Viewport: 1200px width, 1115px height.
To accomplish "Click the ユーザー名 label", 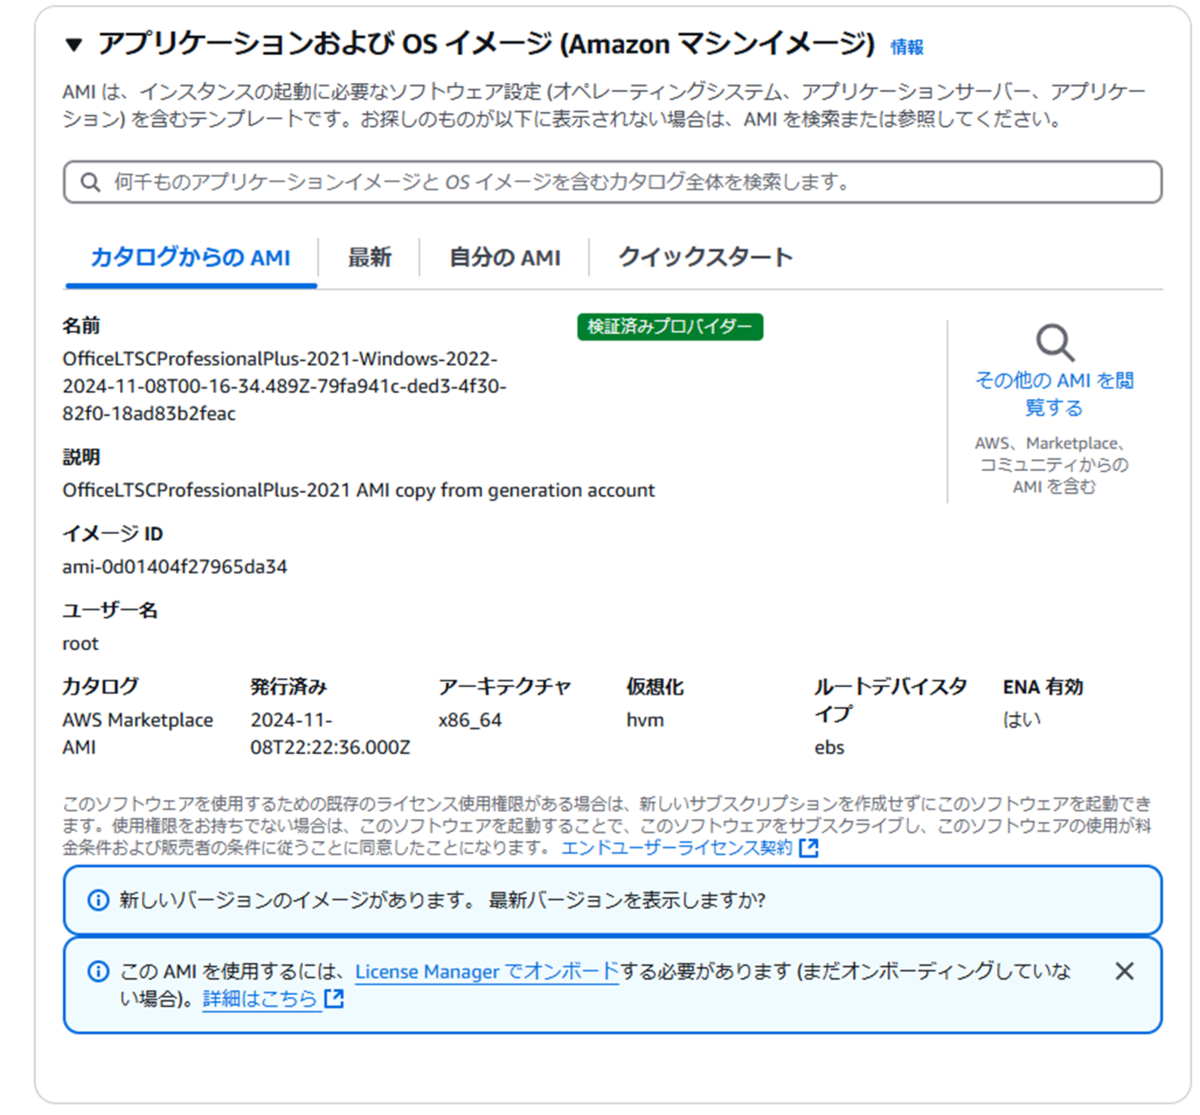I will (x=110, y=610).
